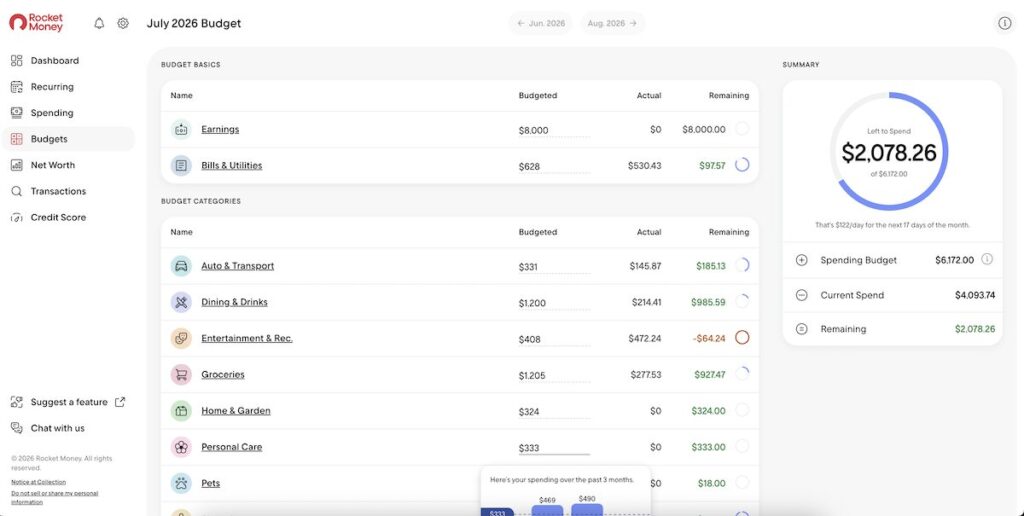Screen dimensions: 1024x516
Task: Go to previous month Jun. 2026
Action: click(x=541, y=24)
